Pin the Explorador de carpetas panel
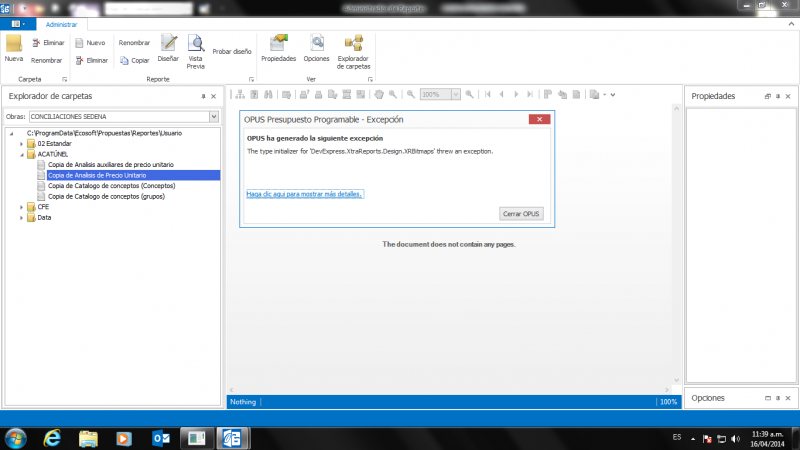The width and height of the screenshot is (800, 450). tap(203, 96)
